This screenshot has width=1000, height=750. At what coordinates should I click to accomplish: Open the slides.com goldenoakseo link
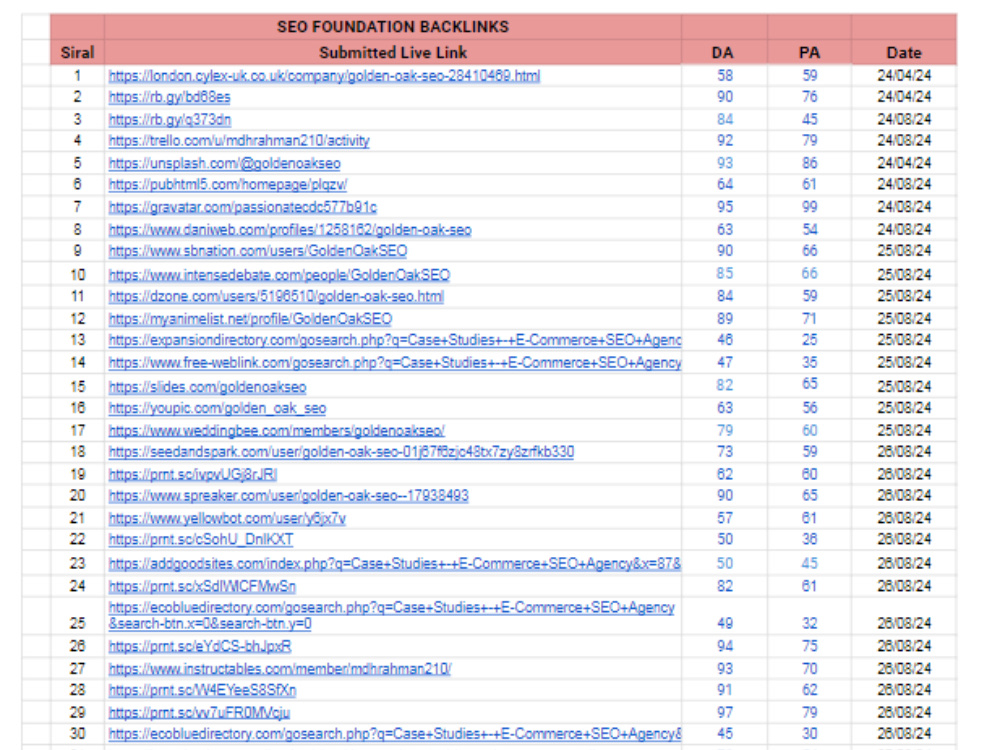tap(207, 387)
